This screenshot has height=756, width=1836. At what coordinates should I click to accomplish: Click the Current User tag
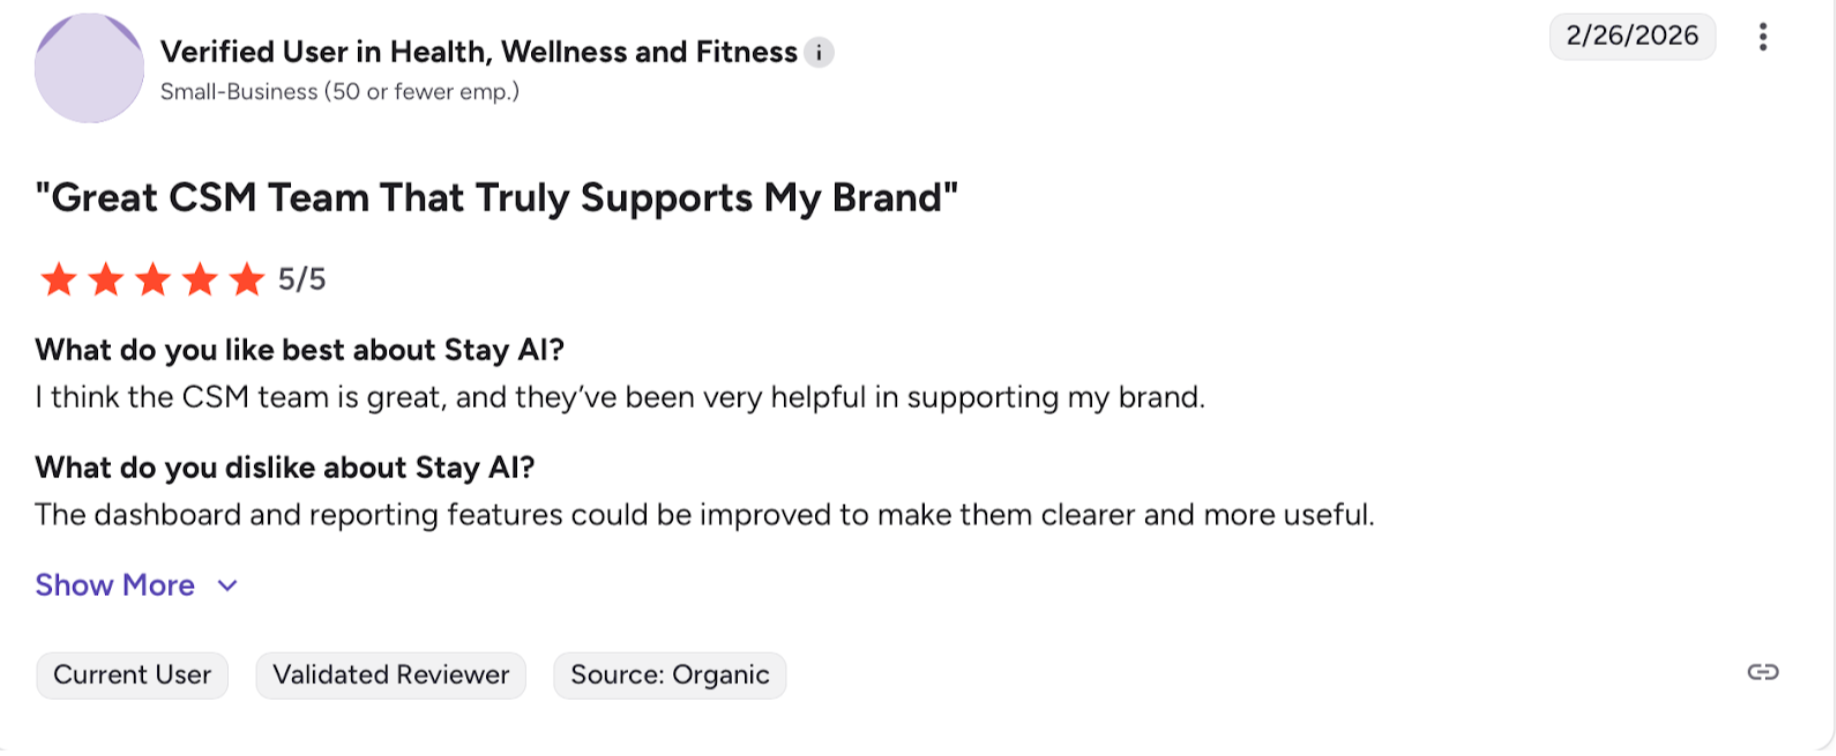132,675
